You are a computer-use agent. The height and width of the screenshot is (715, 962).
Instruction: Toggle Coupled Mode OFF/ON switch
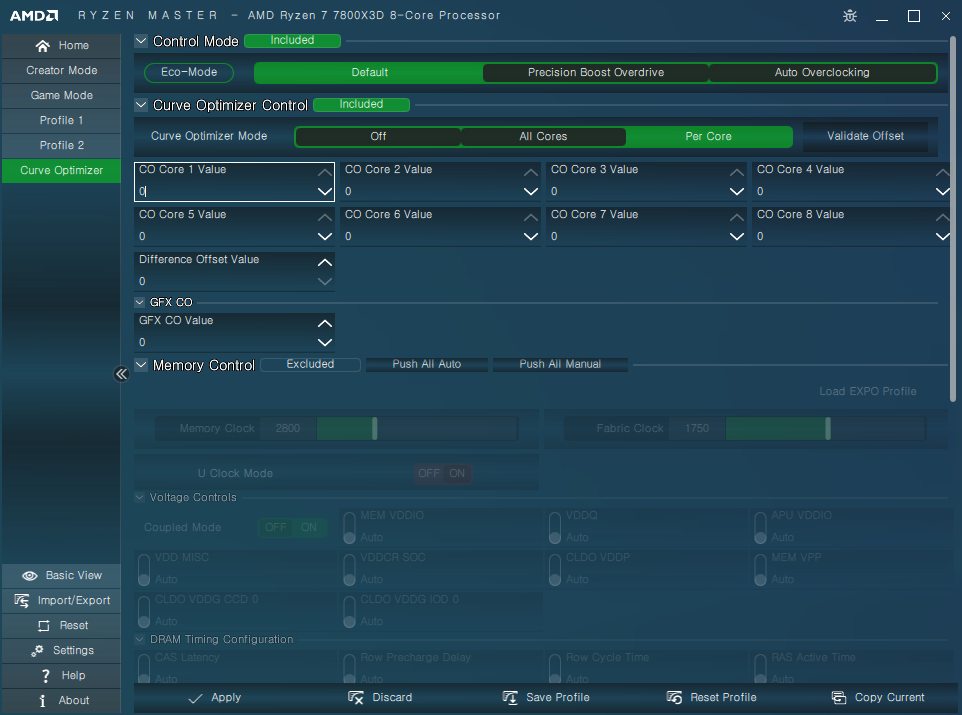click(x=292, y=527)
